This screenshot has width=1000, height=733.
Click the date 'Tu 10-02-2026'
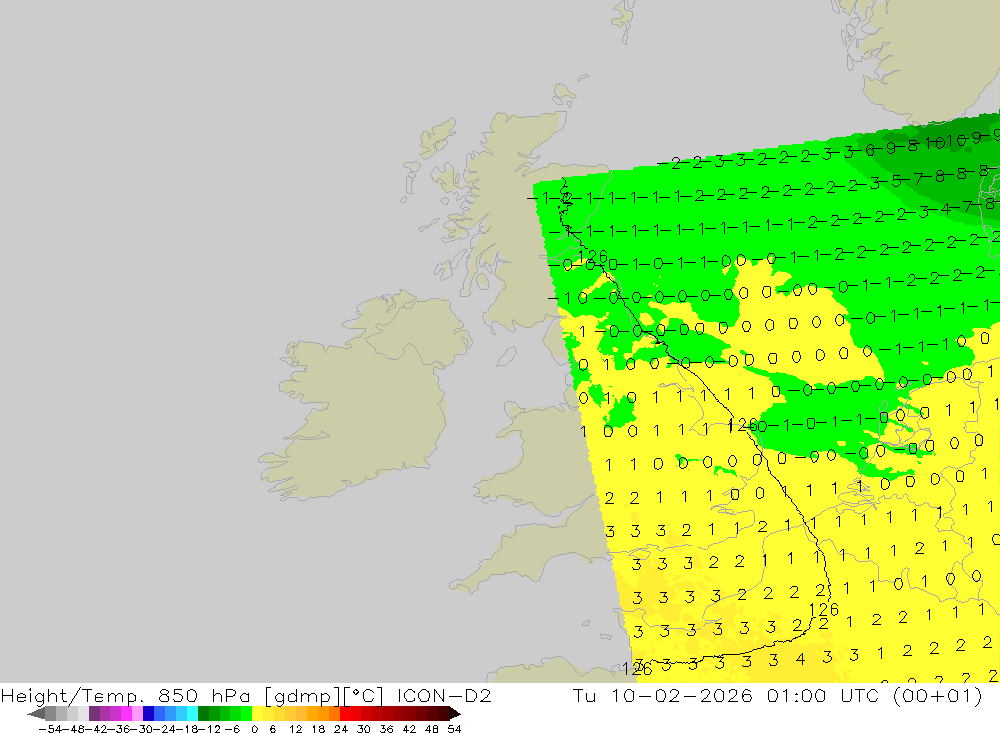point(663,695)
